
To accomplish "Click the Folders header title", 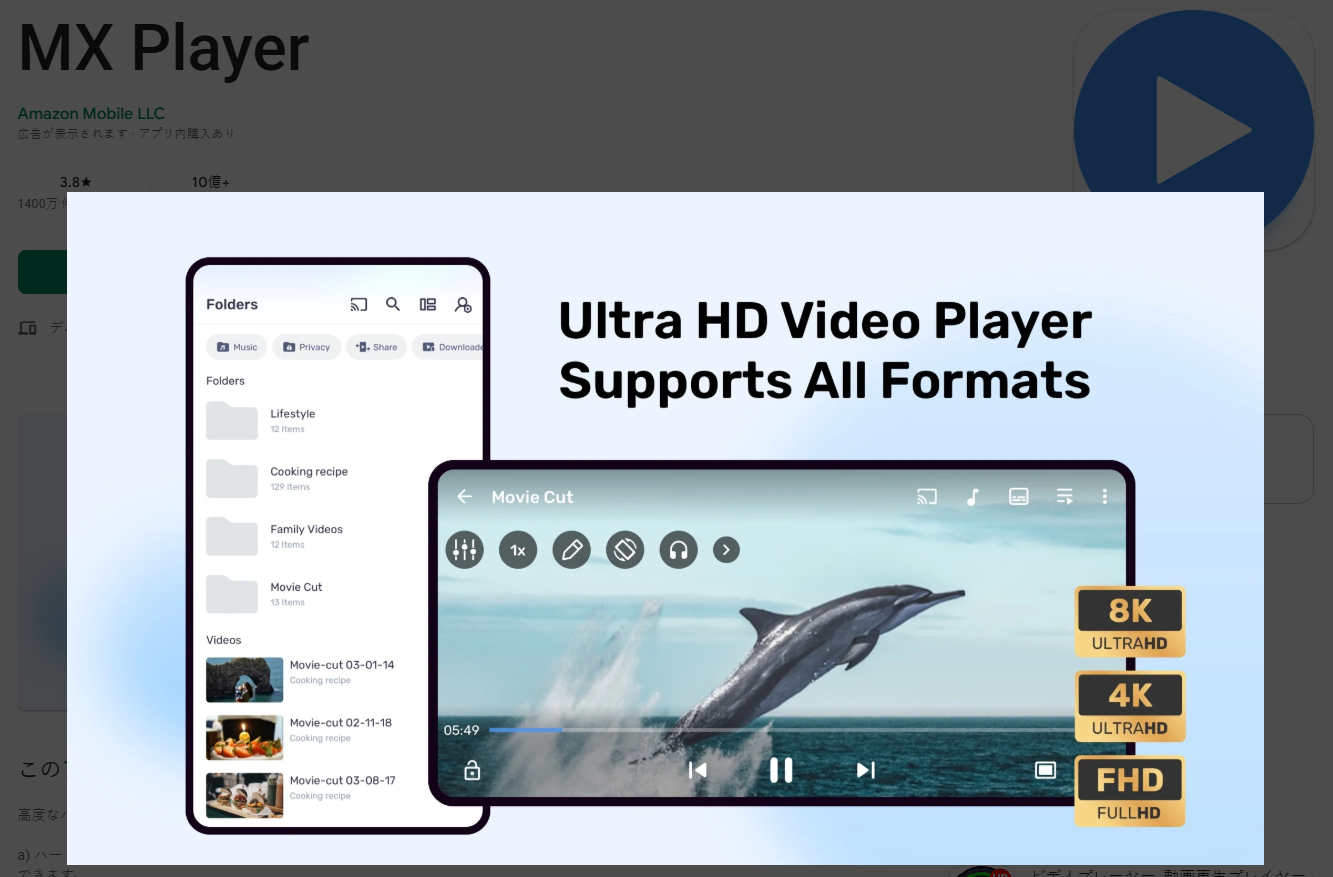I will tap(232, 305).
